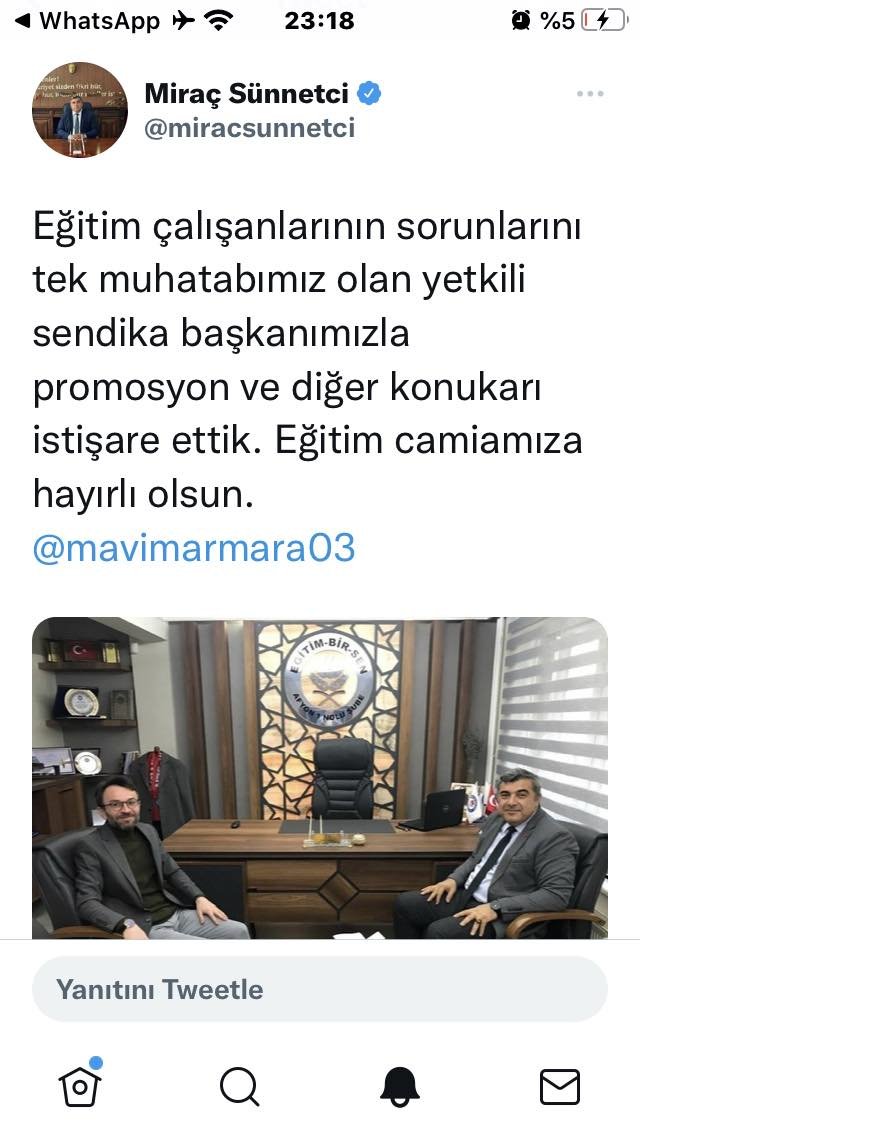Tap the @miracsunnetci handle

click(250, 128)
